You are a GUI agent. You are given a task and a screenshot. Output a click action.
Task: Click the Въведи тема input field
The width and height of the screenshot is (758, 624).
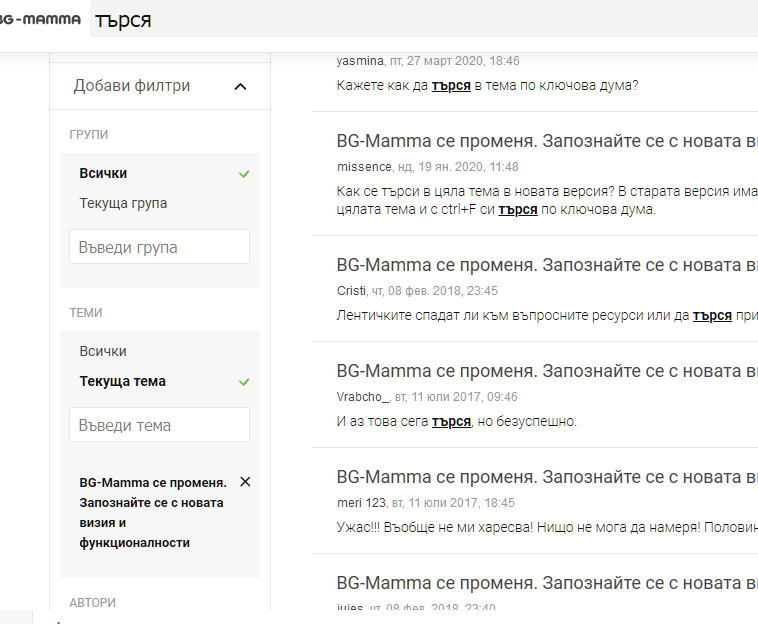point(159,425)
